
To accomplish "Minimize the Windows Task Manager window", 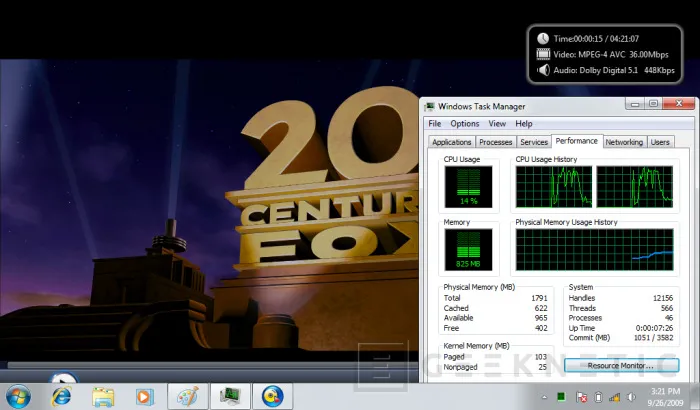I will (x=634, y=104).
